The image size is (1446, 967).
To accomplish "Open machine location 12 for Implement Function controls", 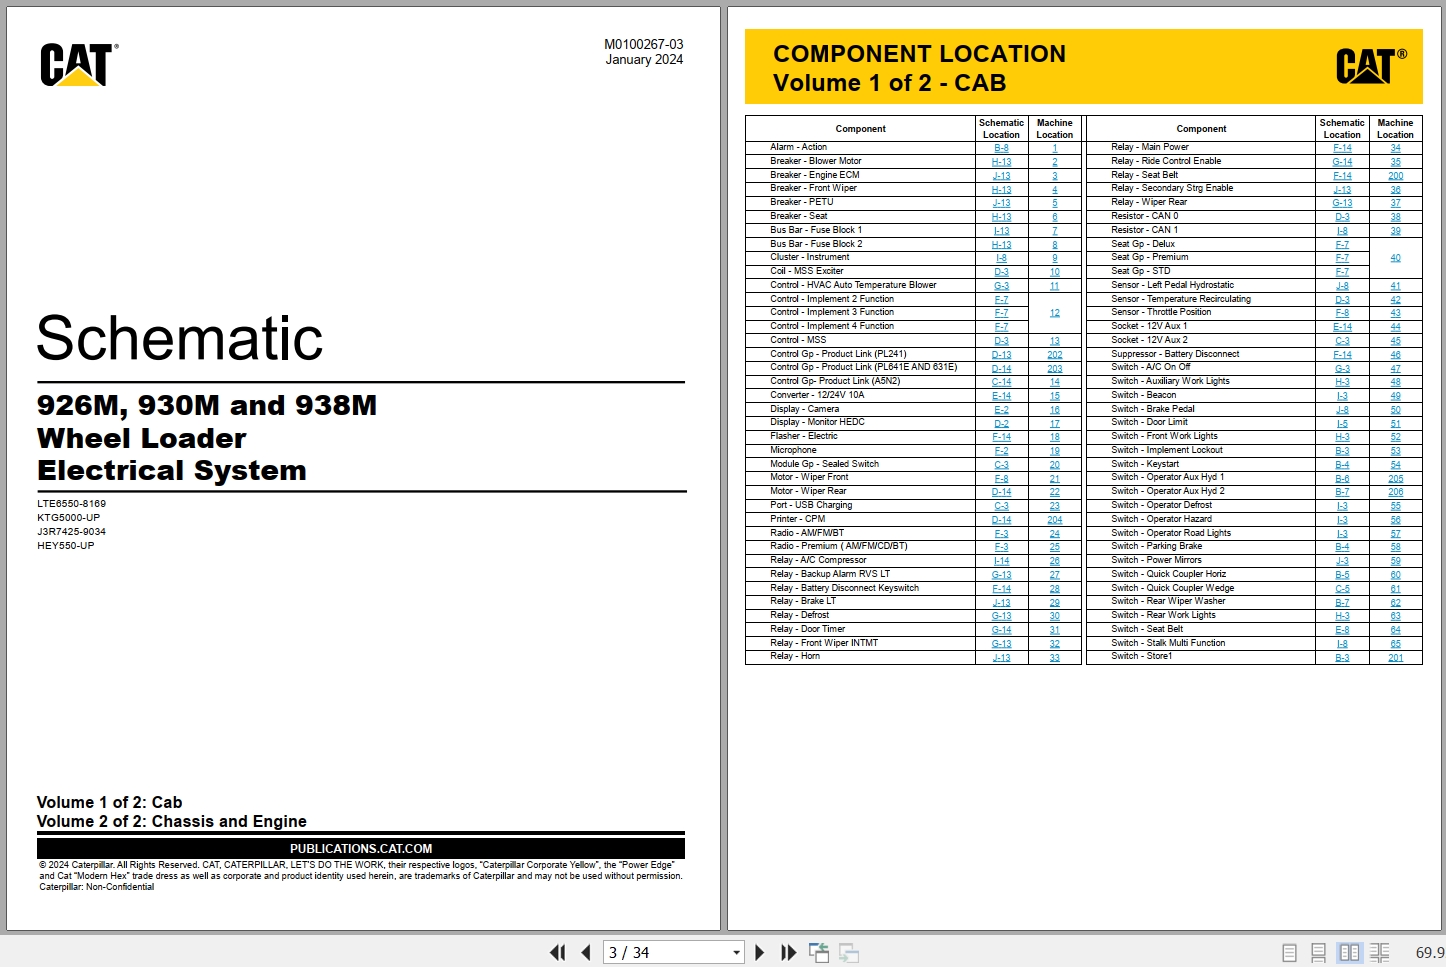I will pyautogui.click(x=1054, y=313).
